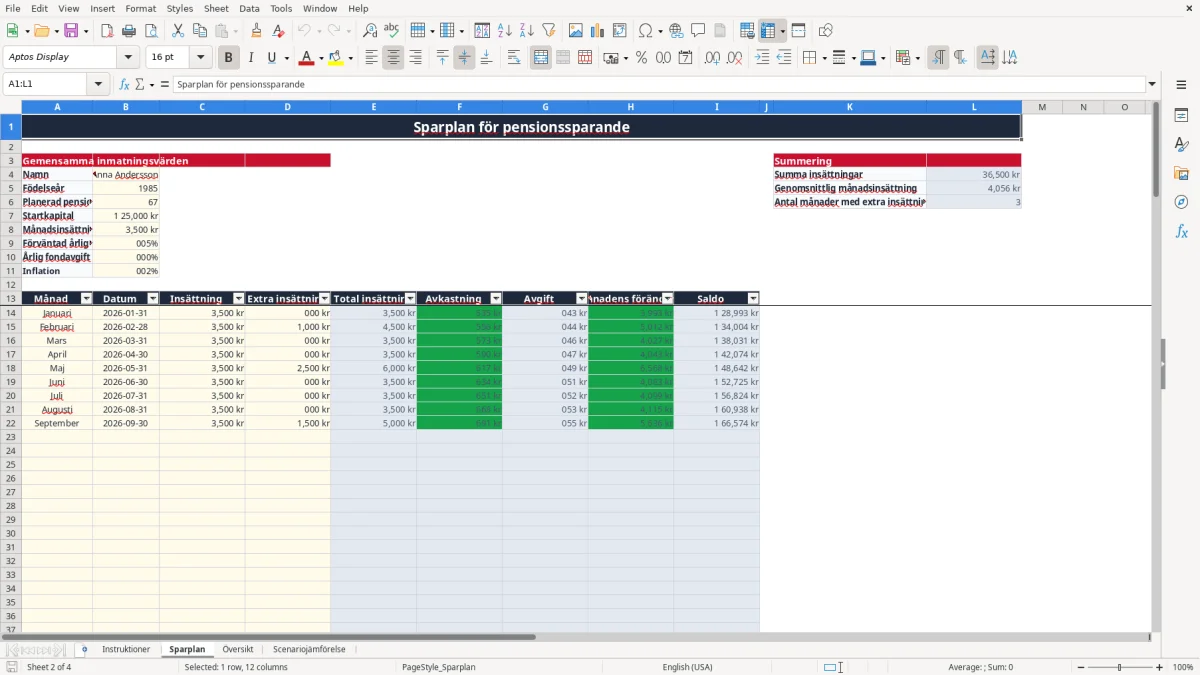Toggle Merge and Center Cells

click(x=541, y=58)
